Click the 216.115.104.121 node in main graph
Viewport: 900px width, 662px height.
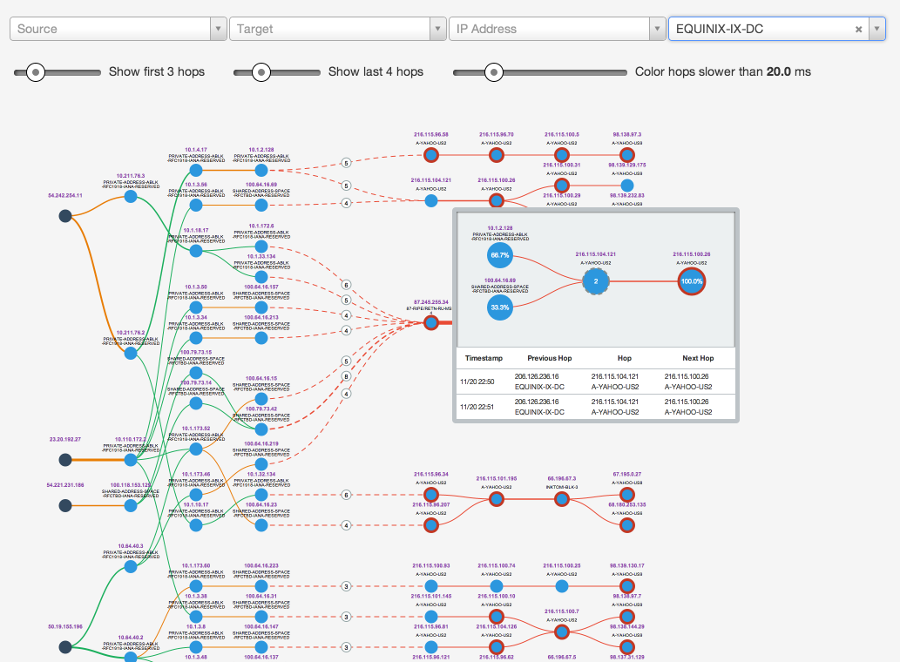(x=431, y=200)
